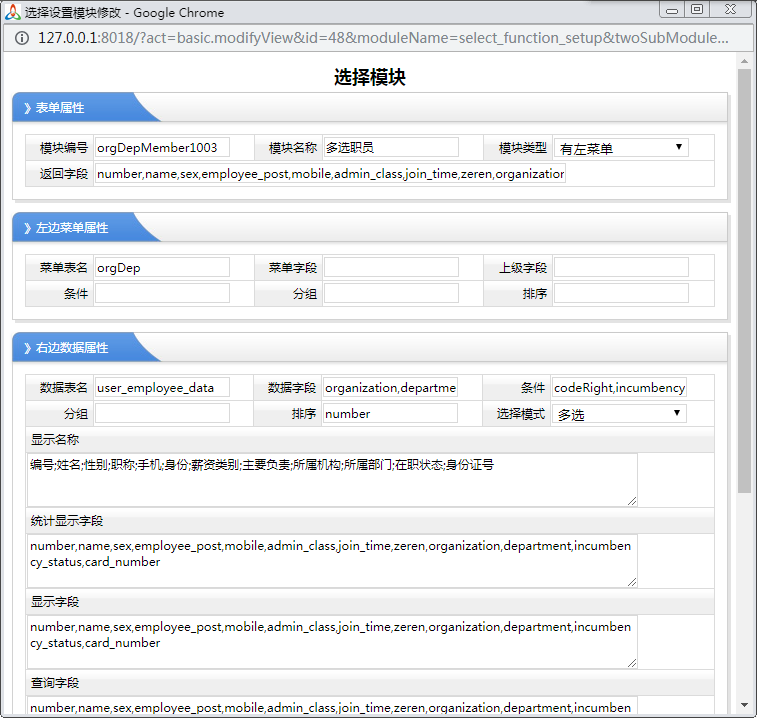The height and width of the screenshot is (718, 757).
Task: Click the site info icon in address bar
Action: click(x=21, y=38)
